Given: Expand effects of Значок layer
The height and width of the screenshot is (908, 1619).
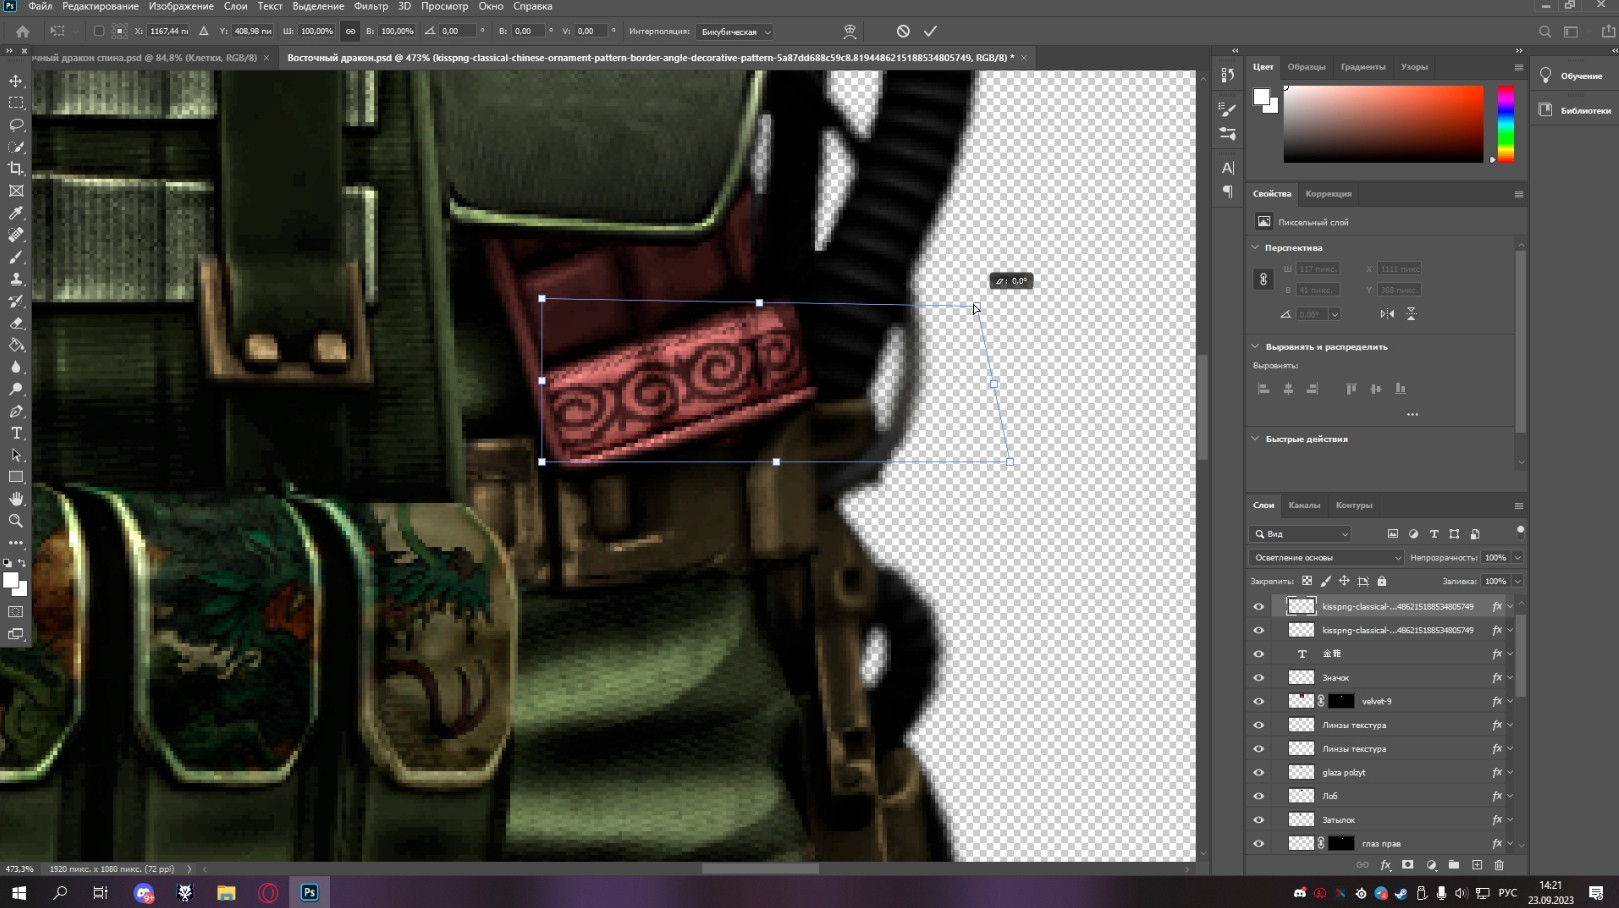Looking at the screenshot, I should point(1510,678).
